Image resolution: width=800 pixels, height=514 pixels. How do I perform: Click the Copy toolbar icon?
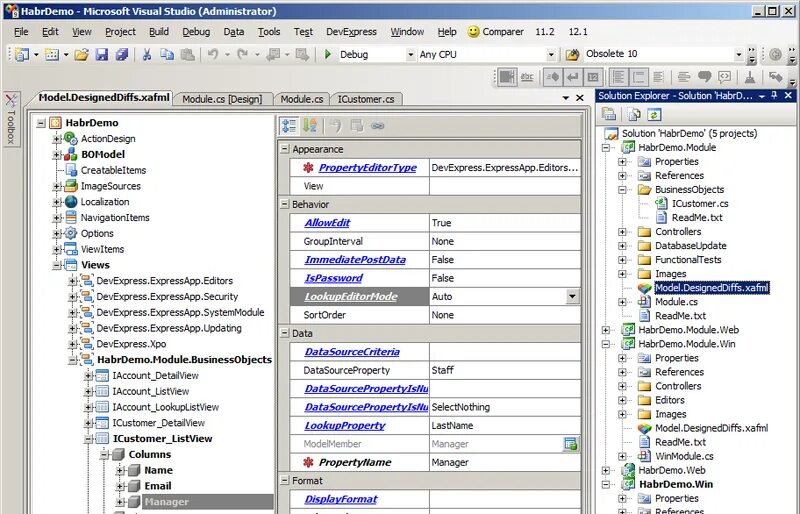167,54
